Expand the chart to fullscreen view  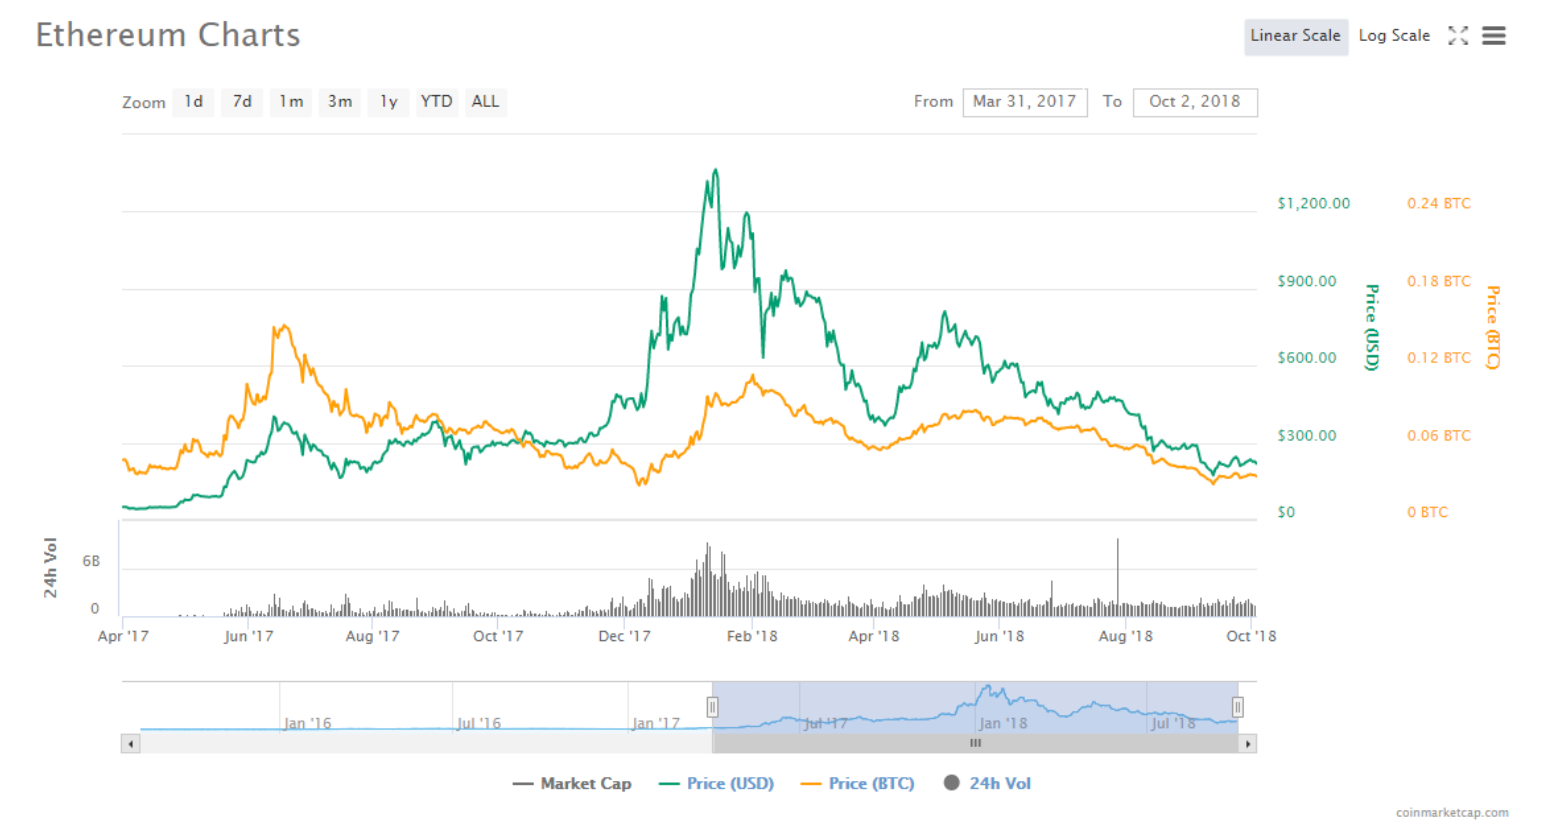(x=1458, y=35)
